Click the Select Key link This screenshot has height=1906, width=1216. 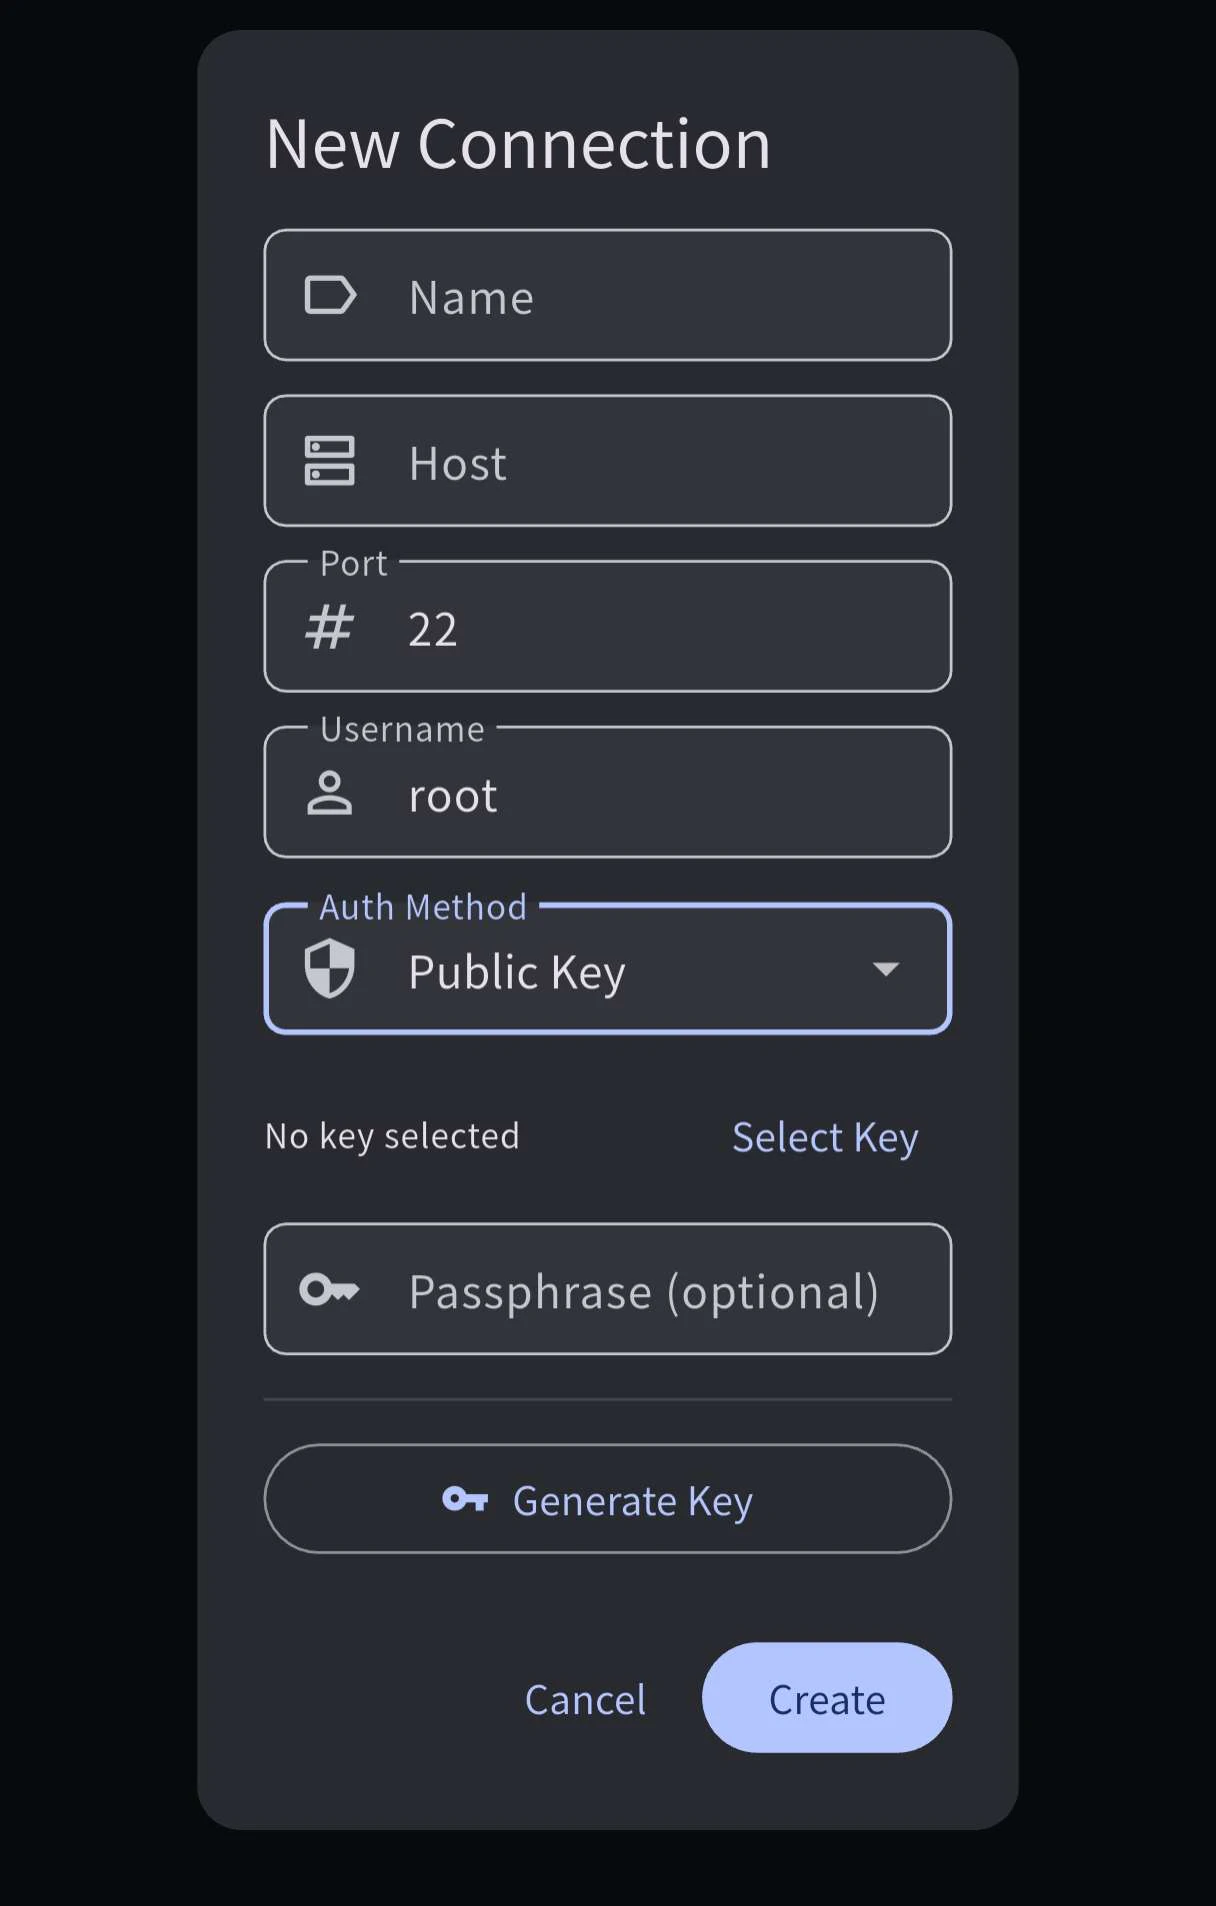[825, 1137]
